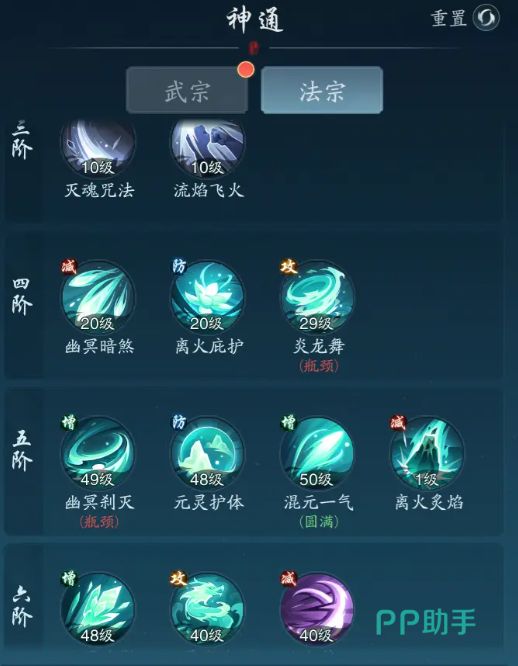Open the 炎龙舞 tornado skill icon
Viewport: 518px width, 666px height.
tap(317, 298)
